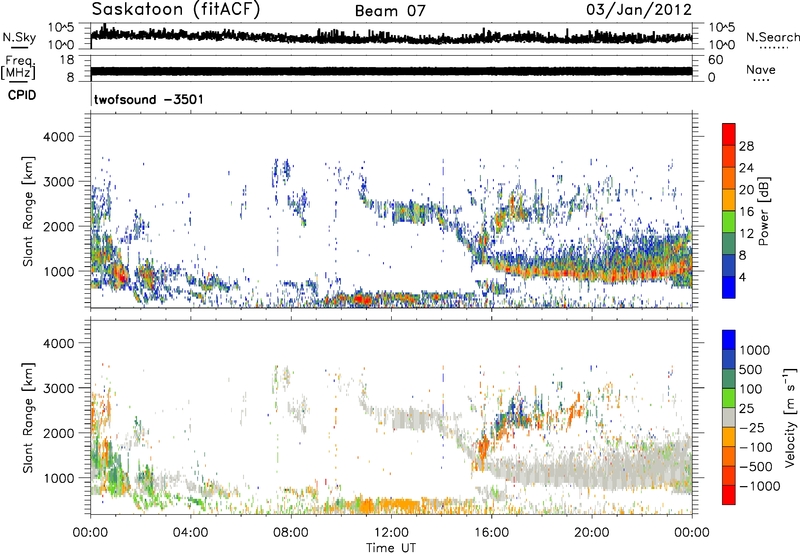Click the red bottom of the Velocity colorbar
The width and height of the screenshot is (800, 554).
[x=729, y=495]
